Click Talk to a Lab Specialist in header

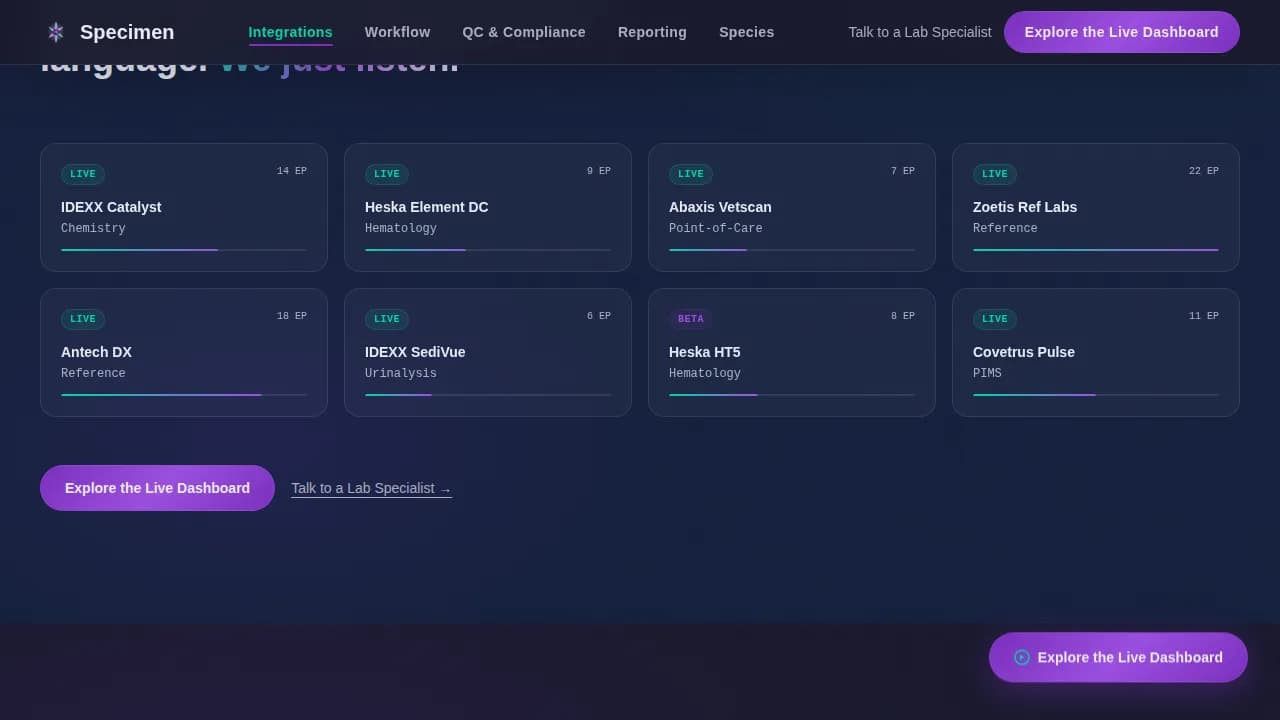click(920, 32)
